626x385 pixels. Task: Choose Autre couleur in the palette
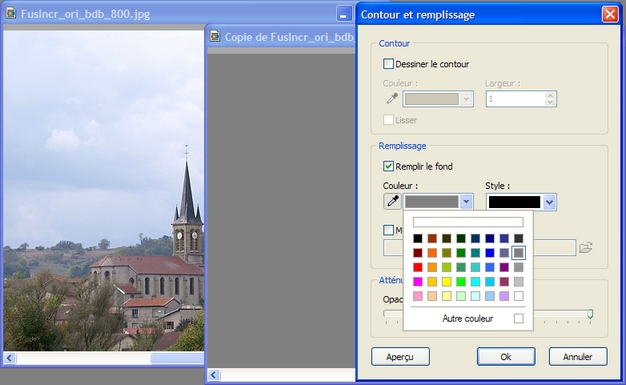(468, 318)
